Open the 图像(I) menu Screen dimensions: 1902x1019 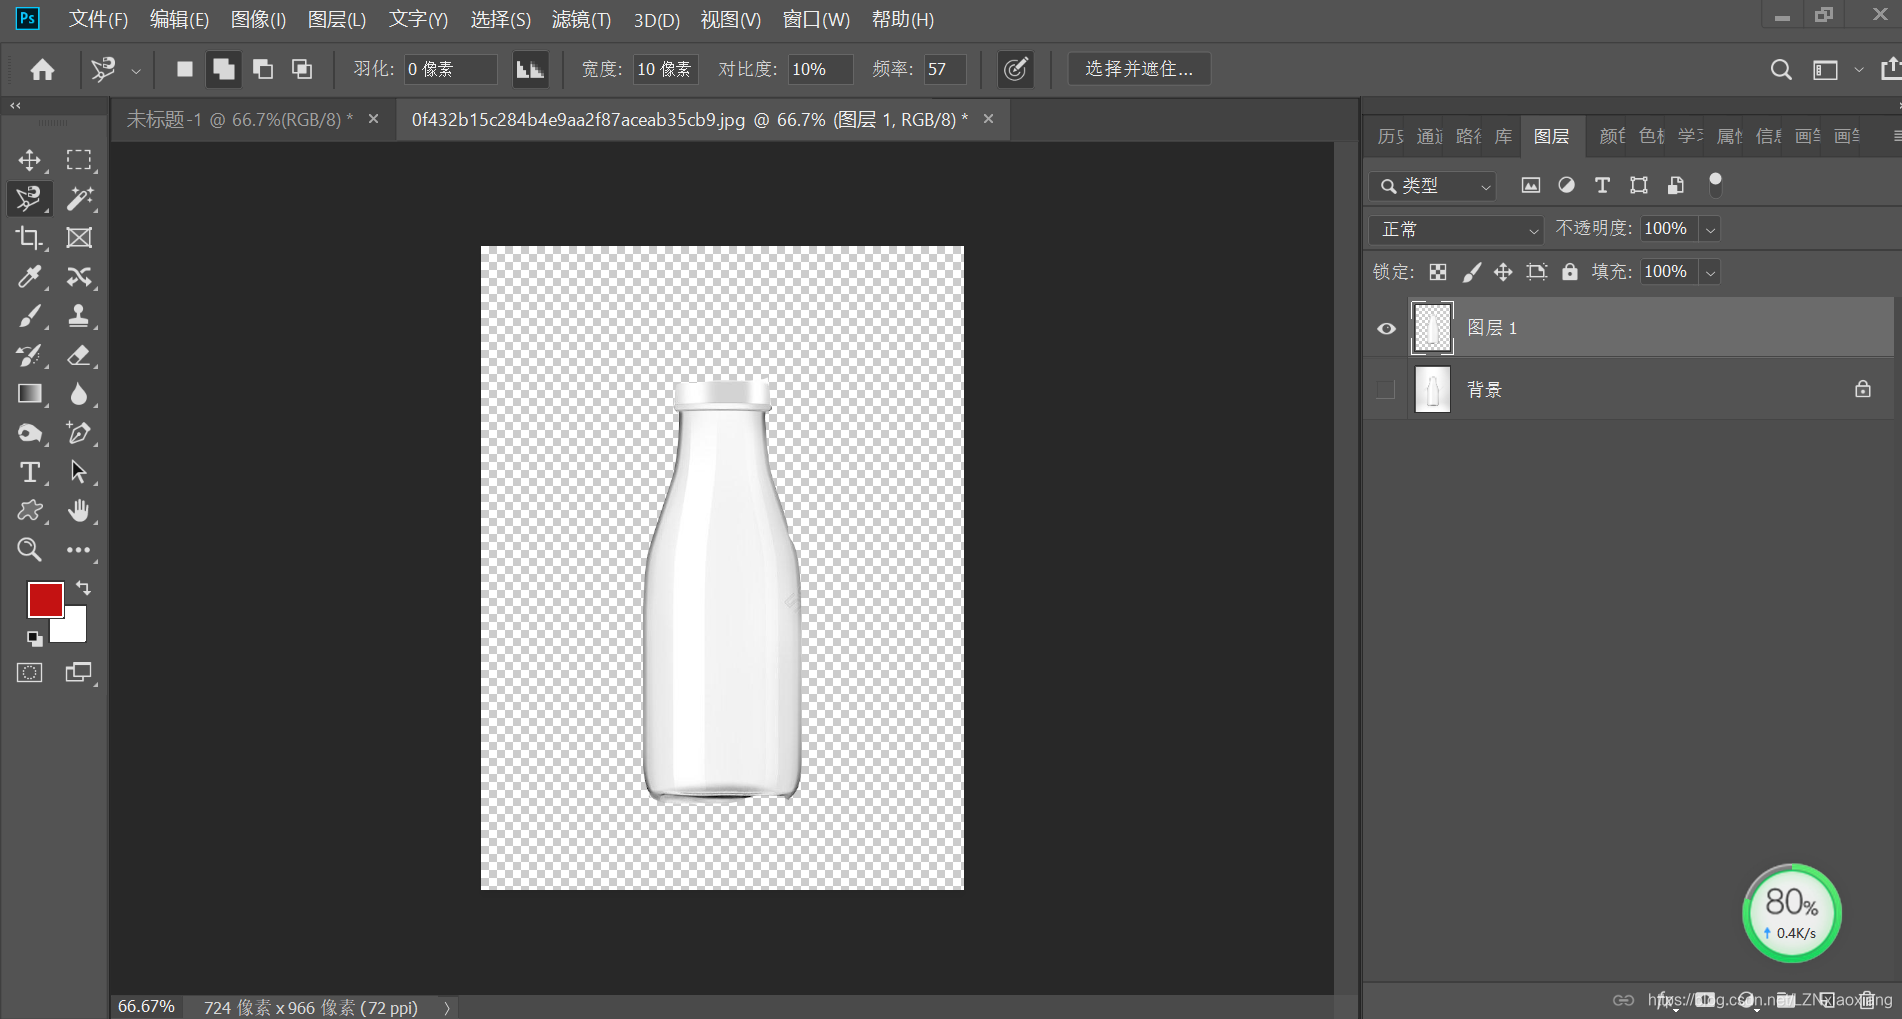(258, 19)
